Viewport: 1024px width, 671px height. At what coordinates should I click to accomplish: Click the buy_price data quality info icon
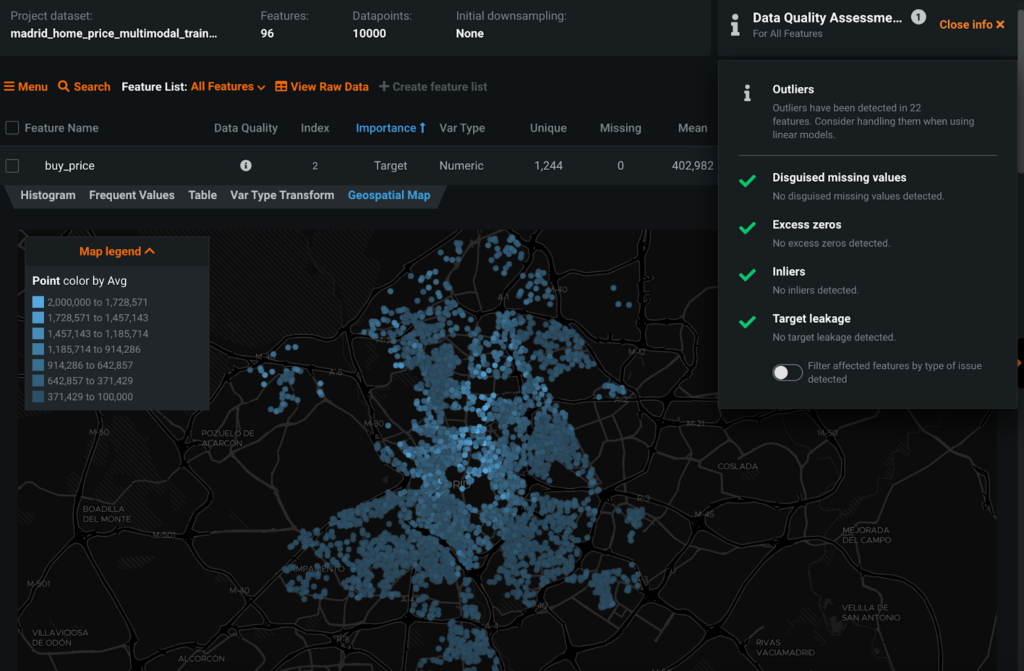246,165
